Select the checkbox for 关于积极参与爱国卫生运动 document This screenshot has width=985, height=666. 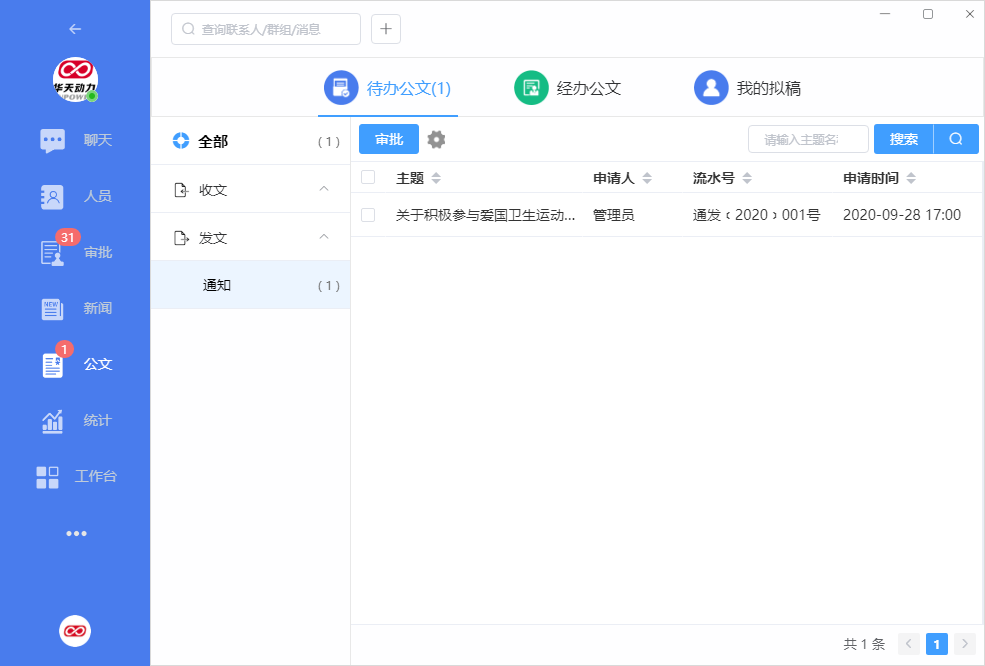(368, 214)
